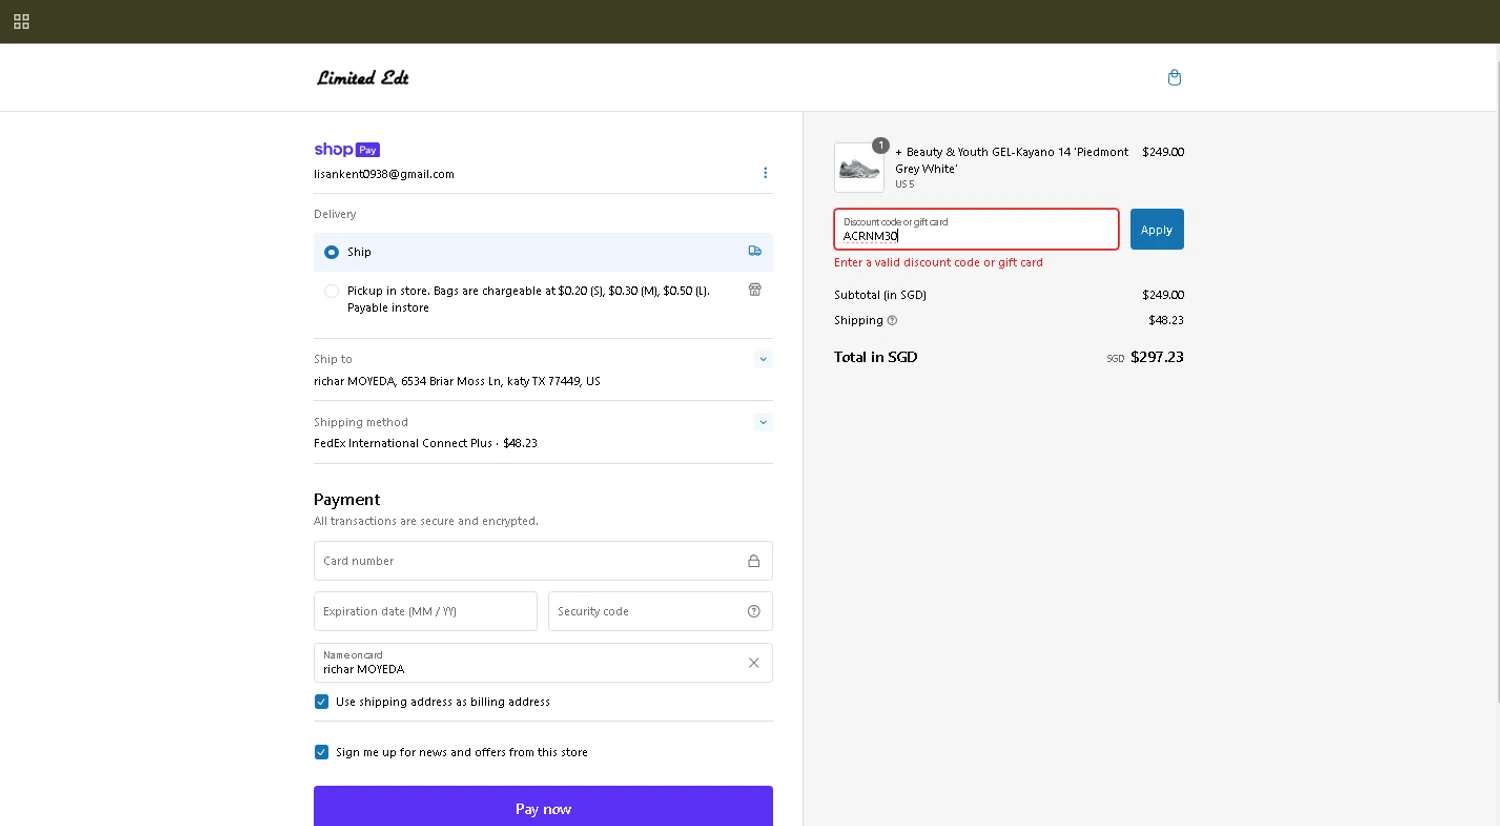Click the Shop Pay logo
The width and height of the screenshot is (1500, 826).
347,150
